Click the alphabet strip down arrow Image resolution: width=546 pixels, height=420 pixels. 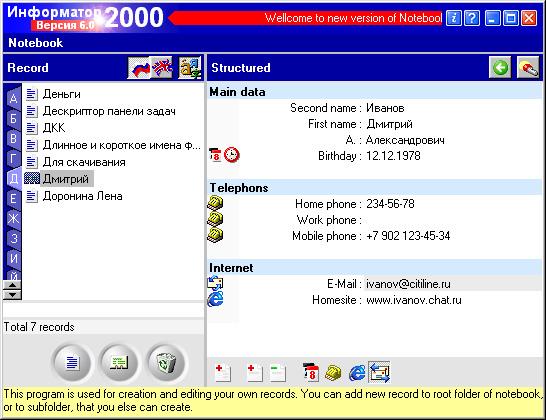(x=12, y=295)
